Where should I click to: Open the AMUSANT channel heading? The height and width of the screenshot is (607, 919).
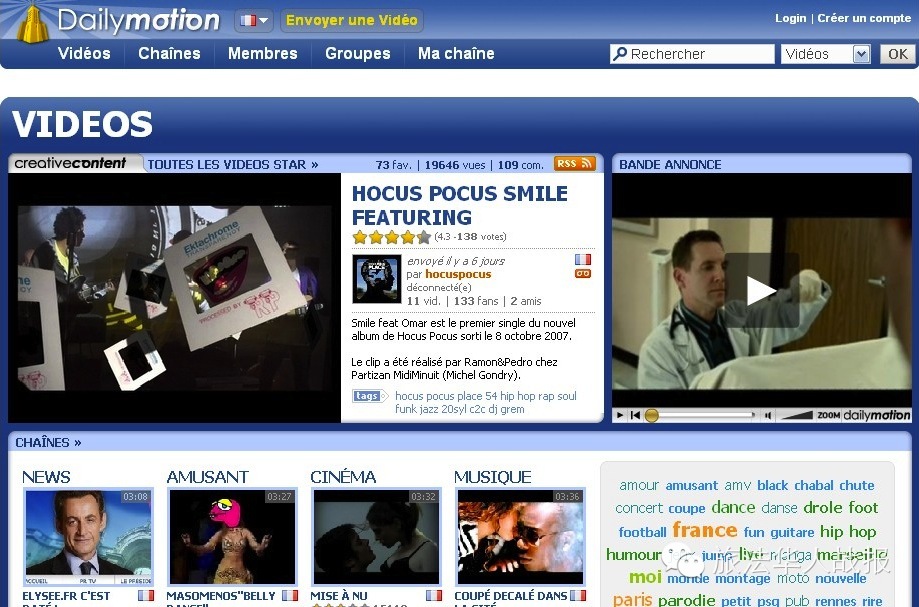pyautogui.click(x=207, y=477)
